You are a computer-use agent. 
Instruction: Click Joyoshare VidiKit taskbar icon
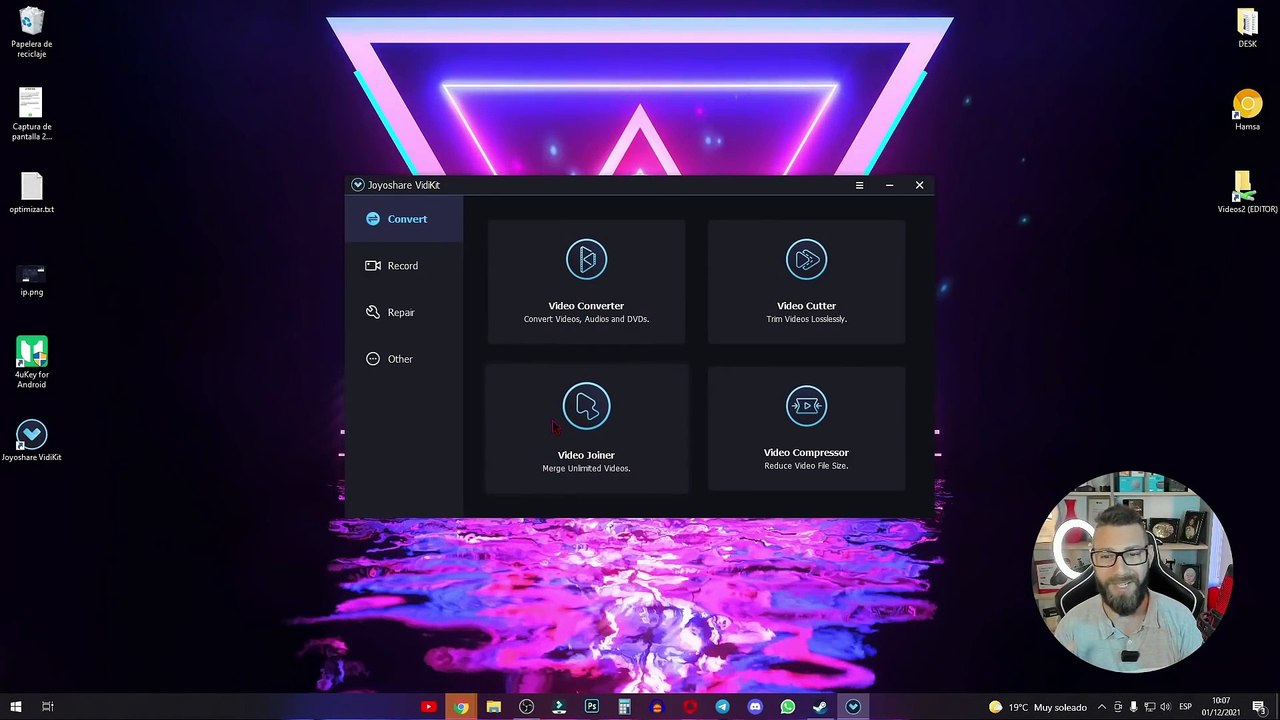(x=853, y=707)
